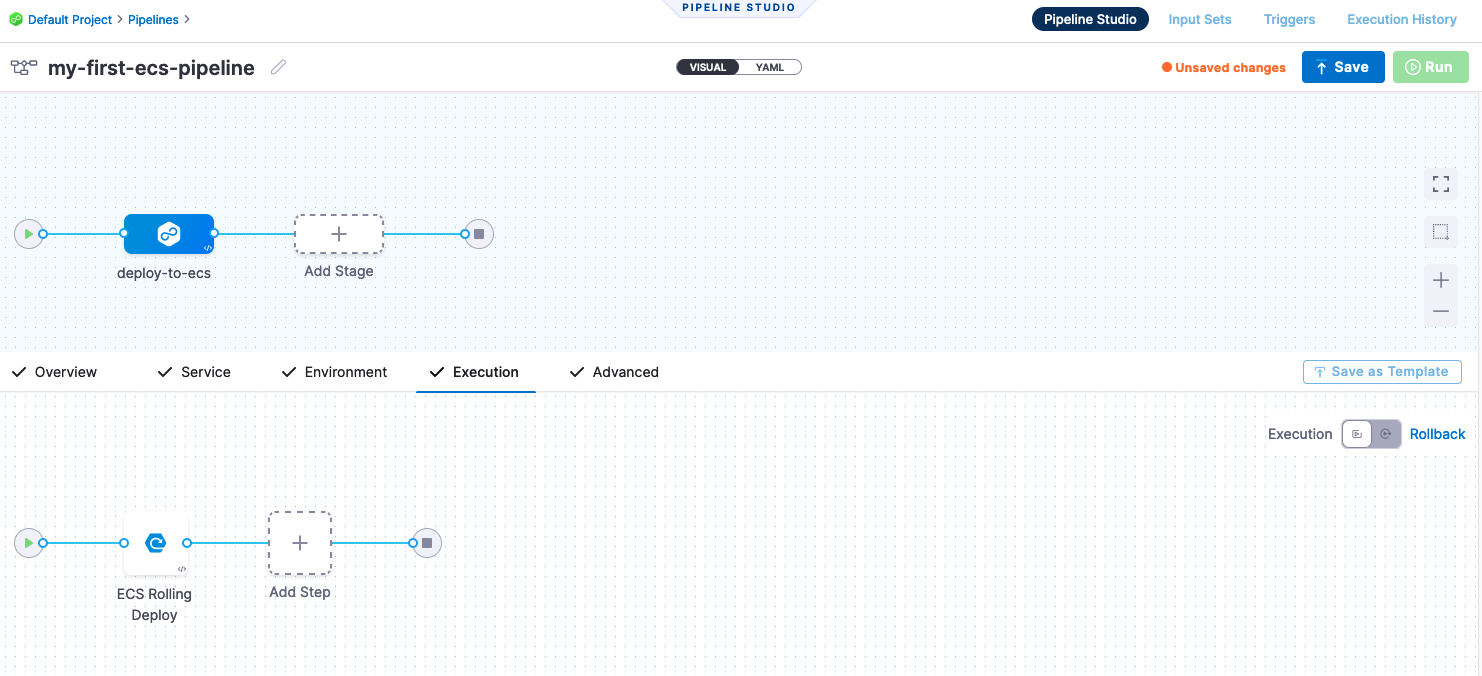Click the ECS Rolling Deploy step icon
Screen dimensions: 1482x676
click(x=155, y=543)
